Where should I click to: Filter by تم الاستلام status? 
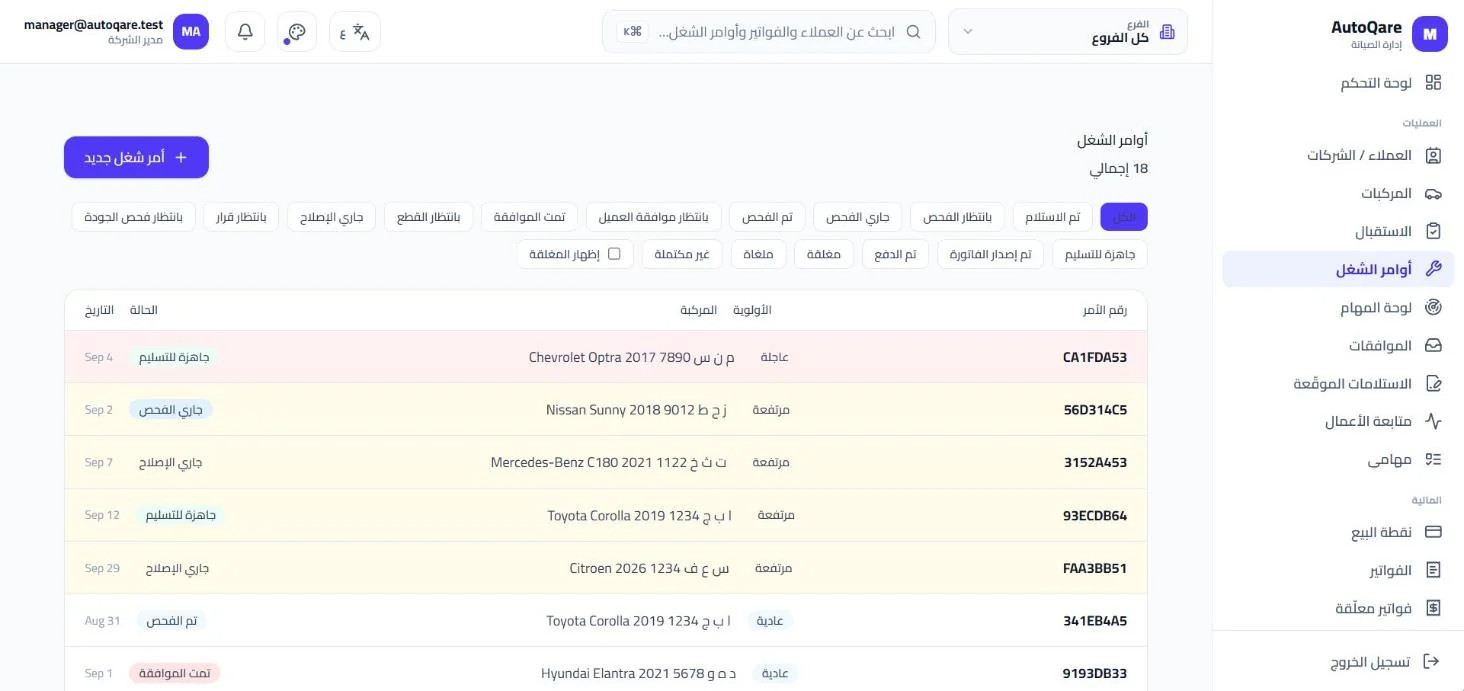1053,217
